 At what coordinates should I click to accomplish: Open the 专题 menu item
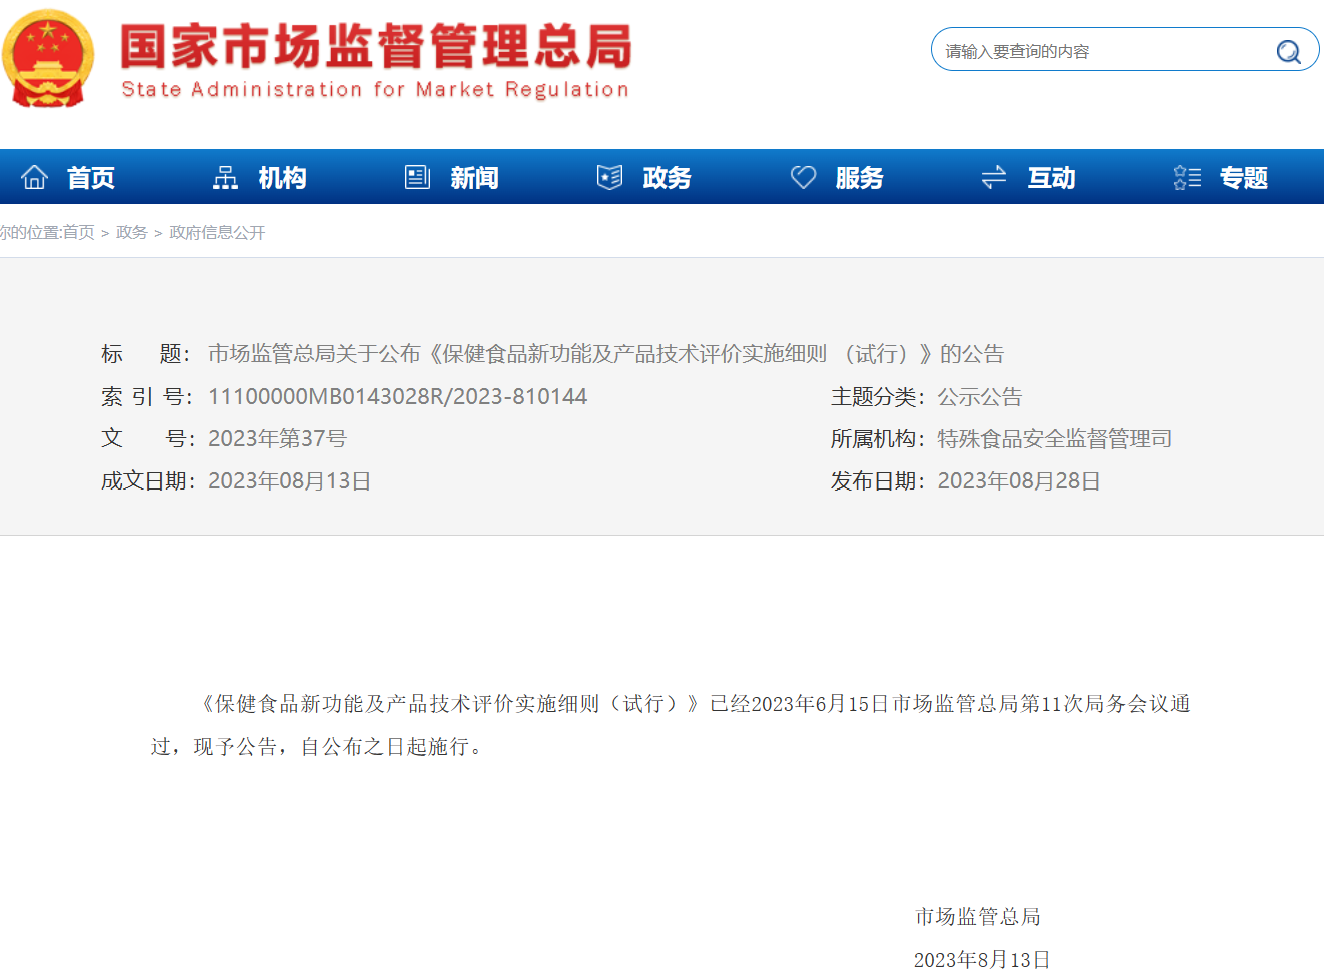point(1243,178)
